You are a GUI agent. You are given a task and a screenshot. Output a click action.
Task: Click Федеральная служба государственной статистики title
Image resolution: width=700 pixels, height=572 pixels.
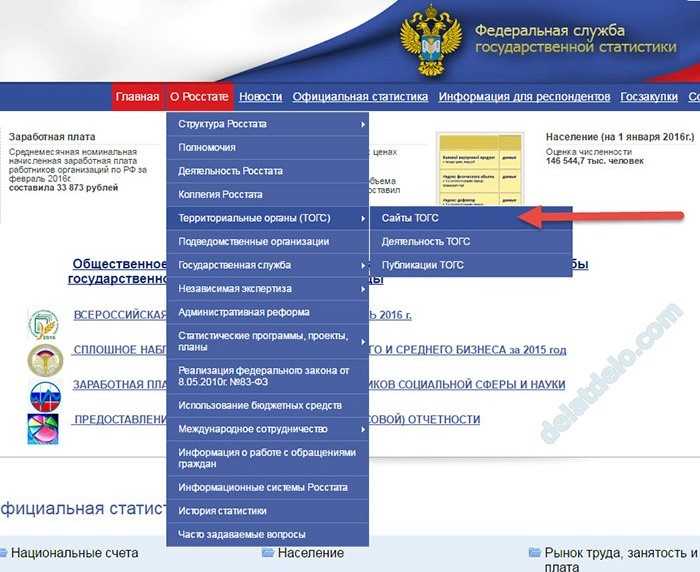575,39
